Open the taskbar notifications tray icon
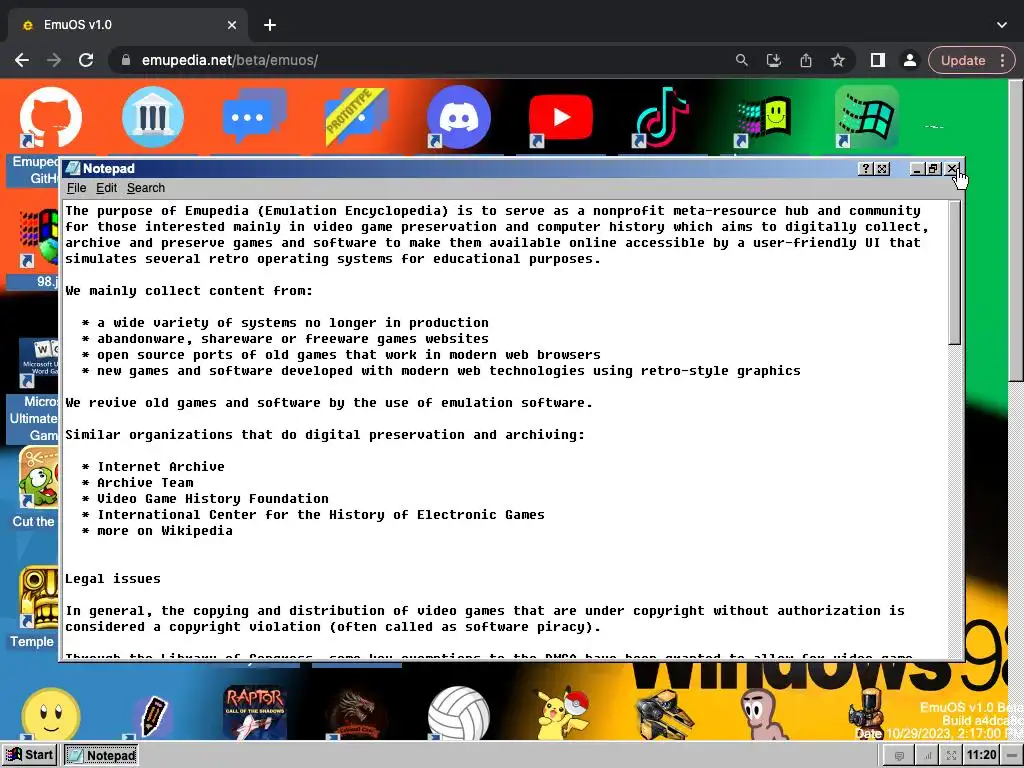 pos(899,756)
